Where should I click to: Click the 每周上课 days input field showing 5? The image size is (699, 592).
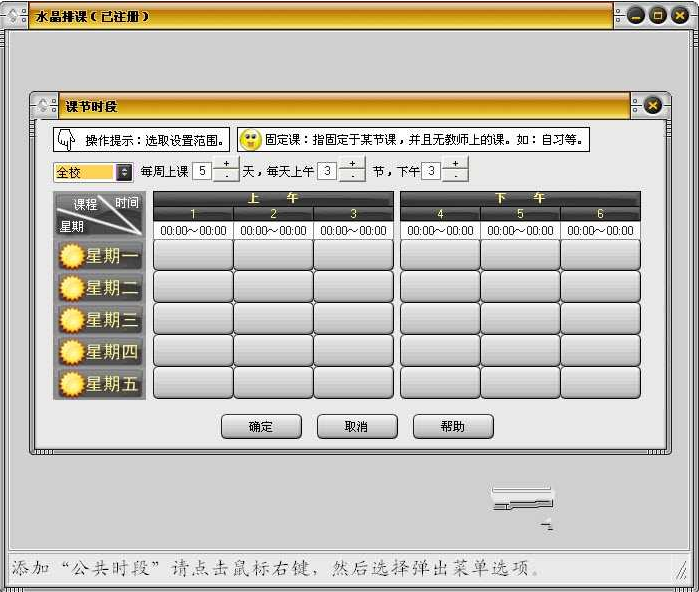click(x=202, y=171)
